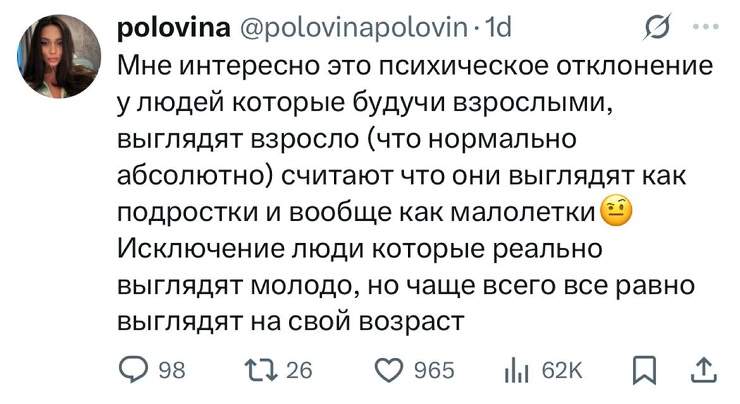Open the reply speech bubble icon
Viewport: 740px width, 404px height.
point(133,370)
